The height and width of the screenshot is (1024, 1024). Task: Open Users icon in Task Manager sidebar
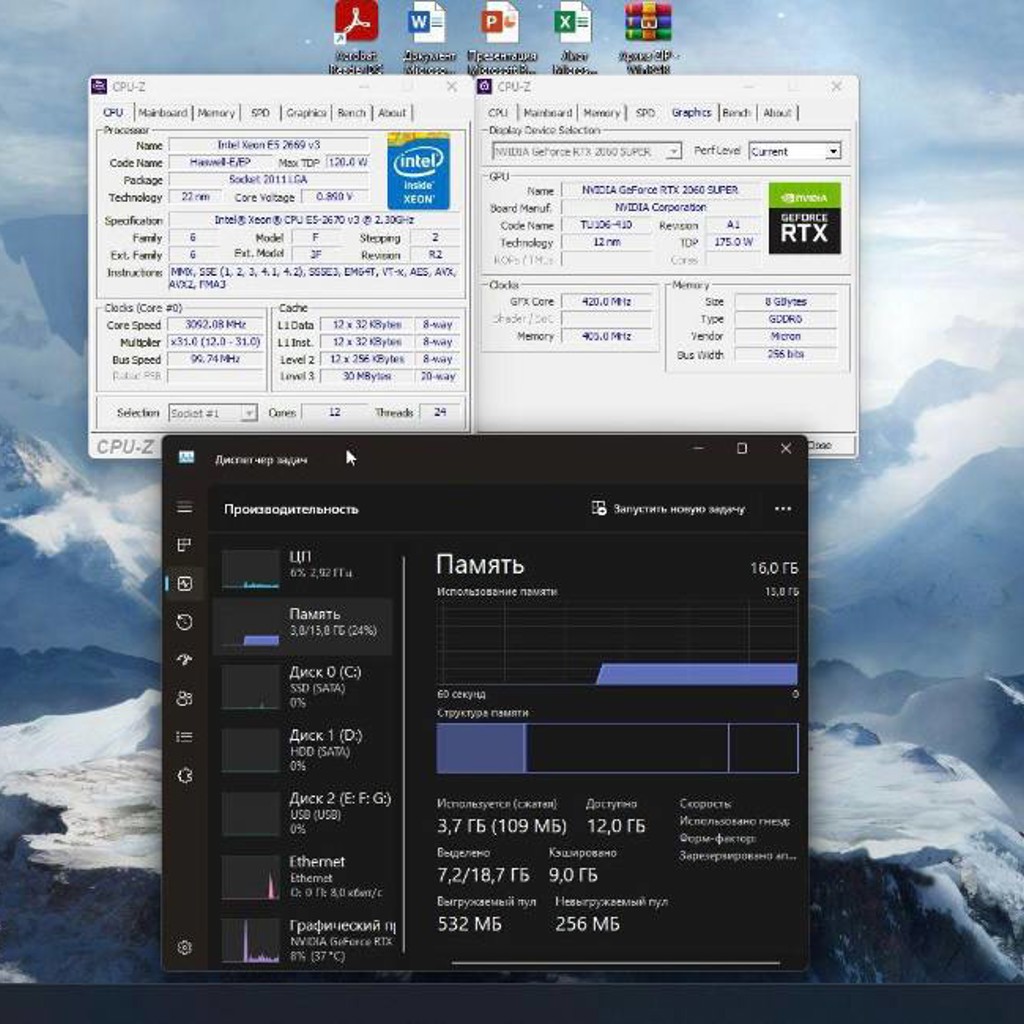(185, 698)
